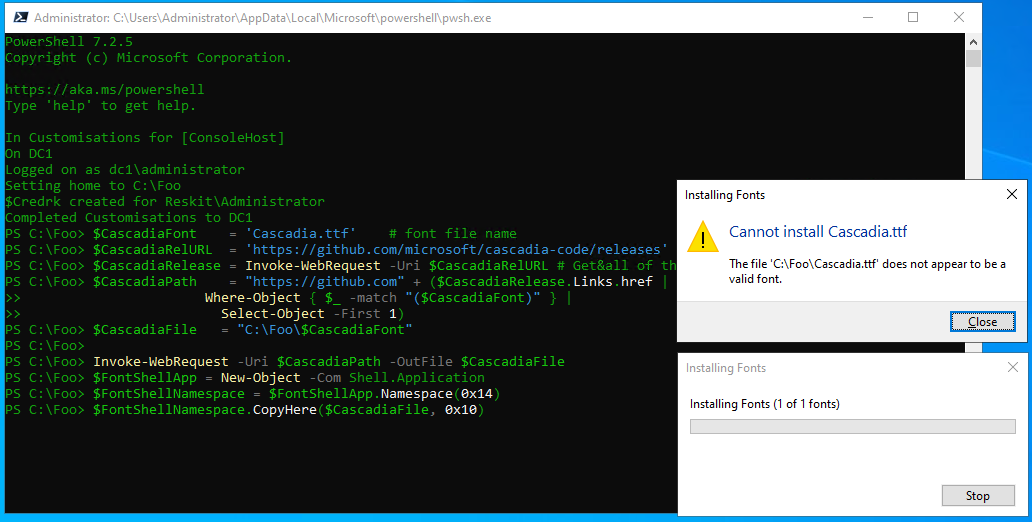Close the Installing Fonts progress window
The image size is (1032, 522).
pyautogui.click(x=1012, y=367)
